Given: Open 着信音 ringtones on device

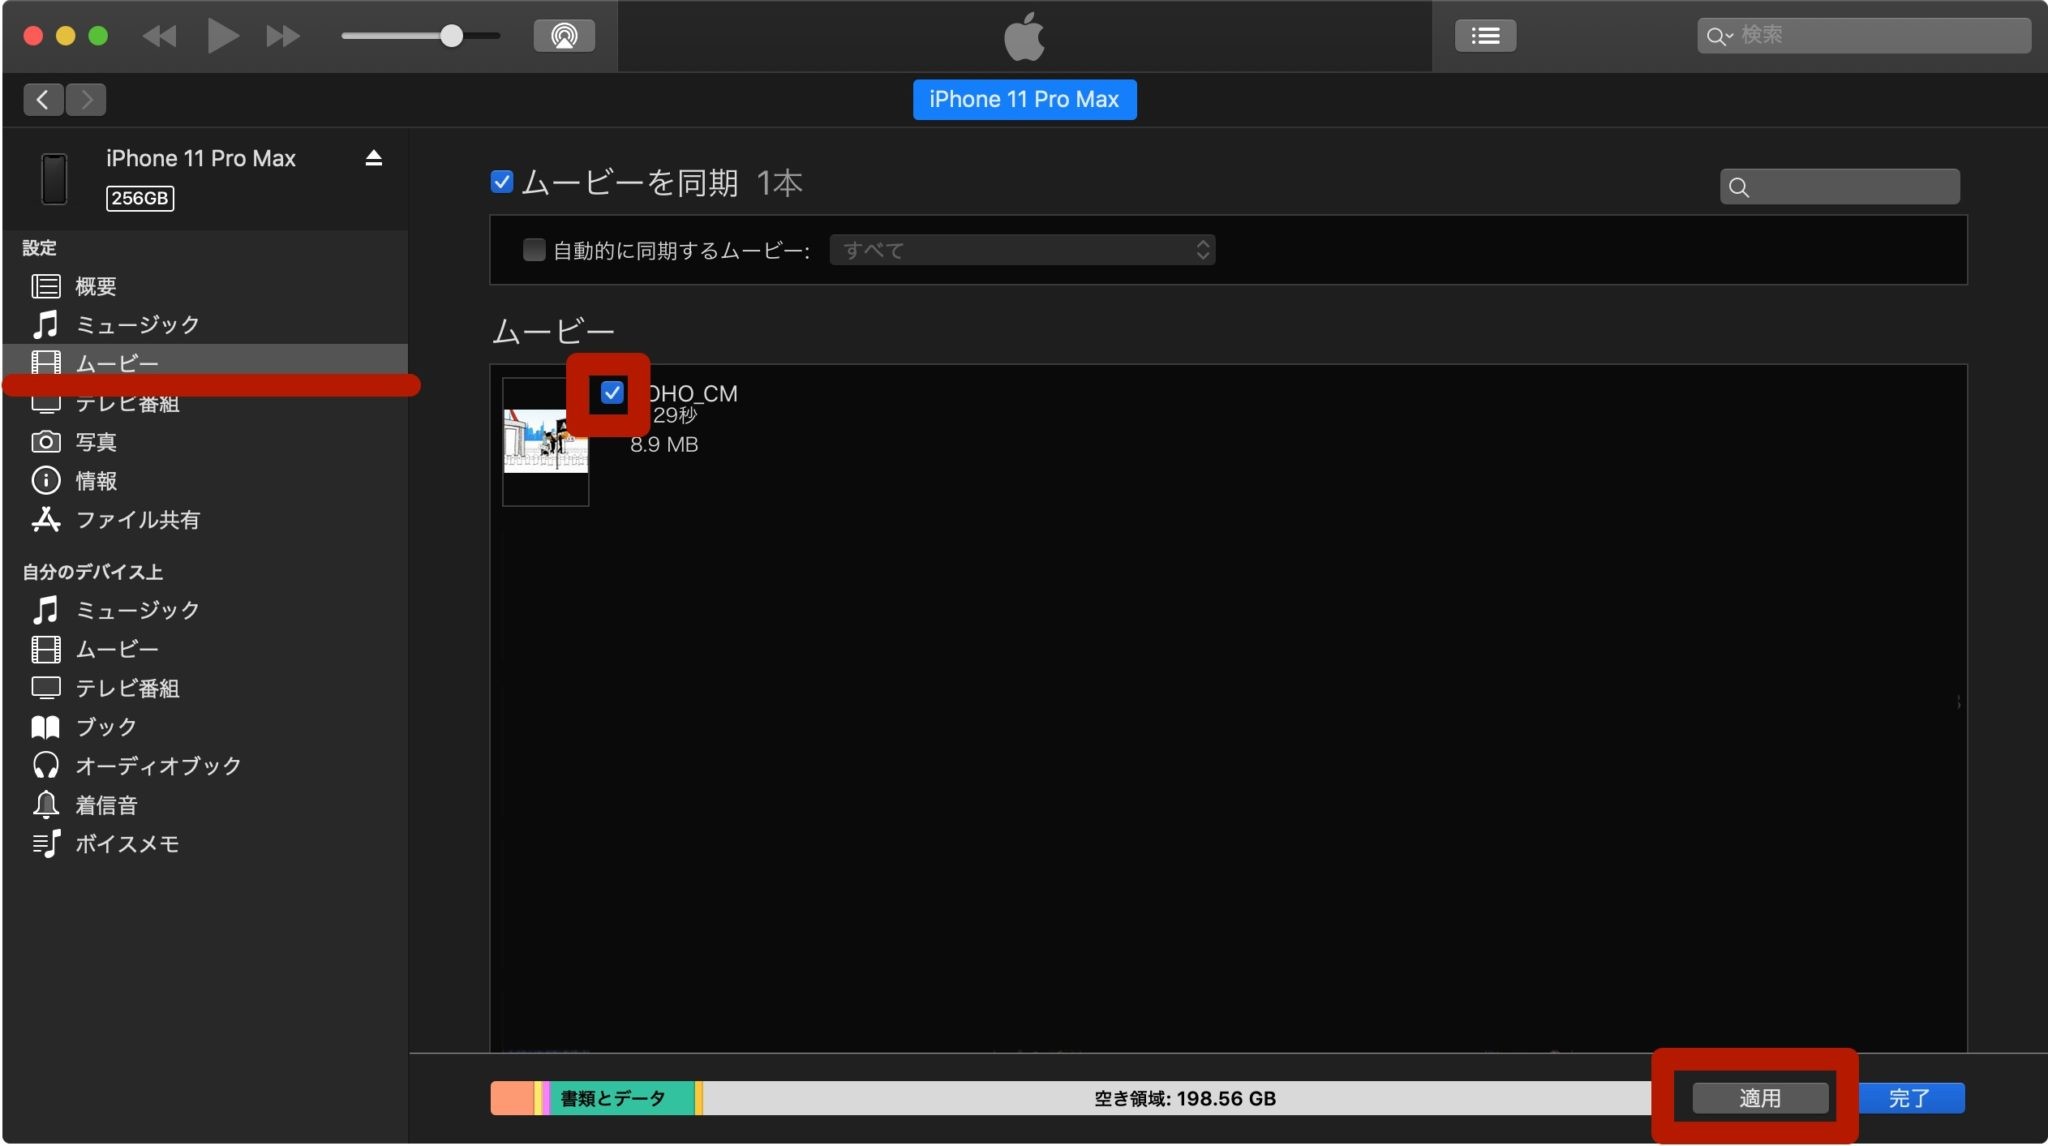Looking at the screenshot, I should click(205, 805).
